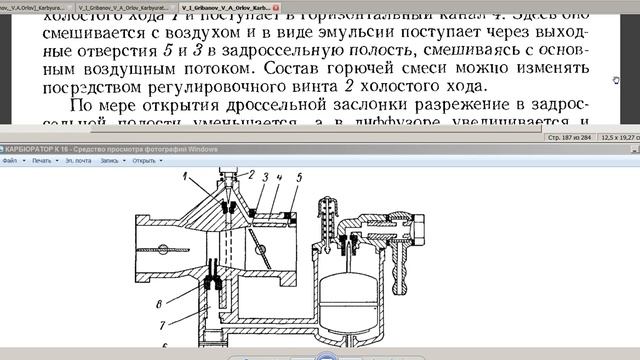This screenshot has height=360, width=640.
Task: Open the Печать menu in Photo Viewer
Action: point(42,161)
